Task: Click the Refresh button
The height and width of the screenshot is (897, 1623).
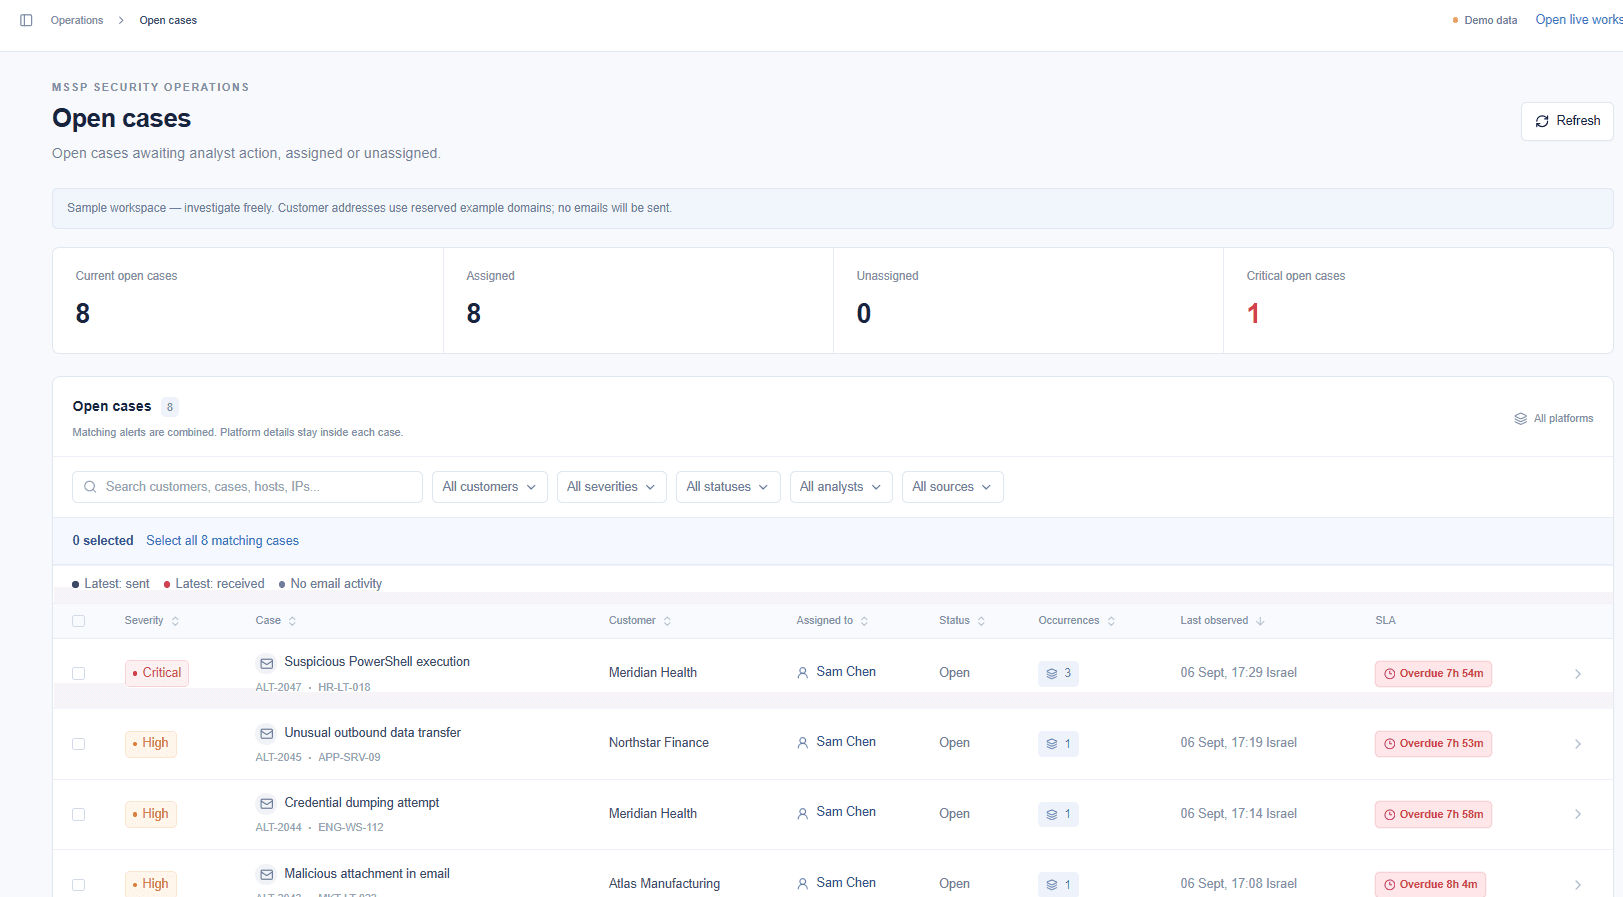Action: click(x=1567, y=121)
